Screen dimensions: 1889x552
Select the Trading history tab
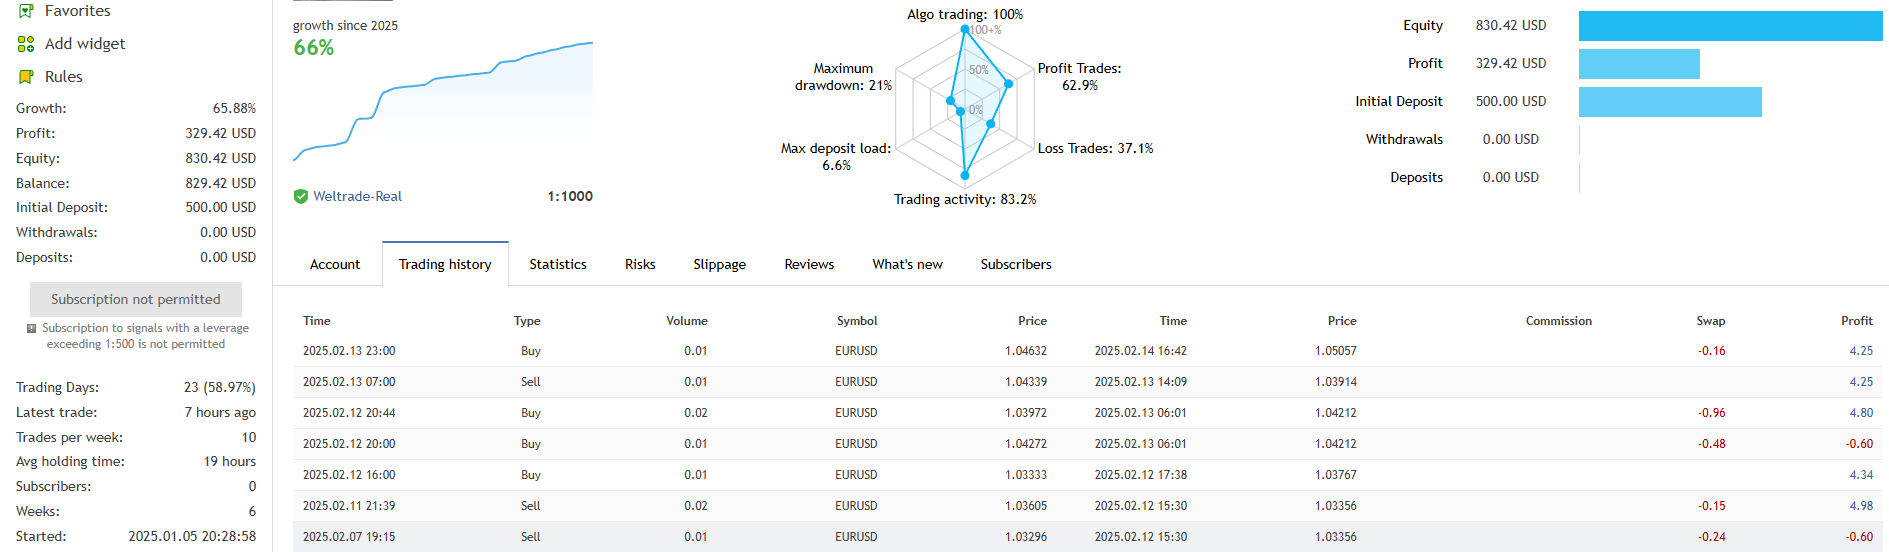[445, 264]
